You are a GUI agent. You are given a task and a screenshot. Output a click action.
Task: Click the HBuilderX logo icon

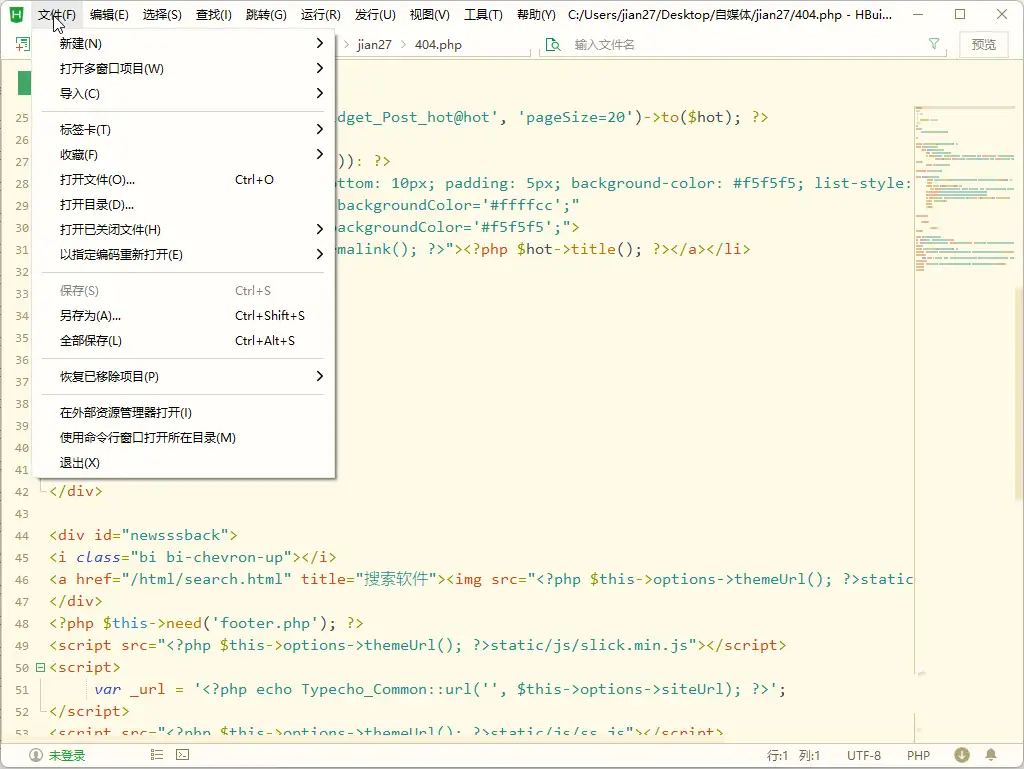pyautogui.click(x=16, y=15)
